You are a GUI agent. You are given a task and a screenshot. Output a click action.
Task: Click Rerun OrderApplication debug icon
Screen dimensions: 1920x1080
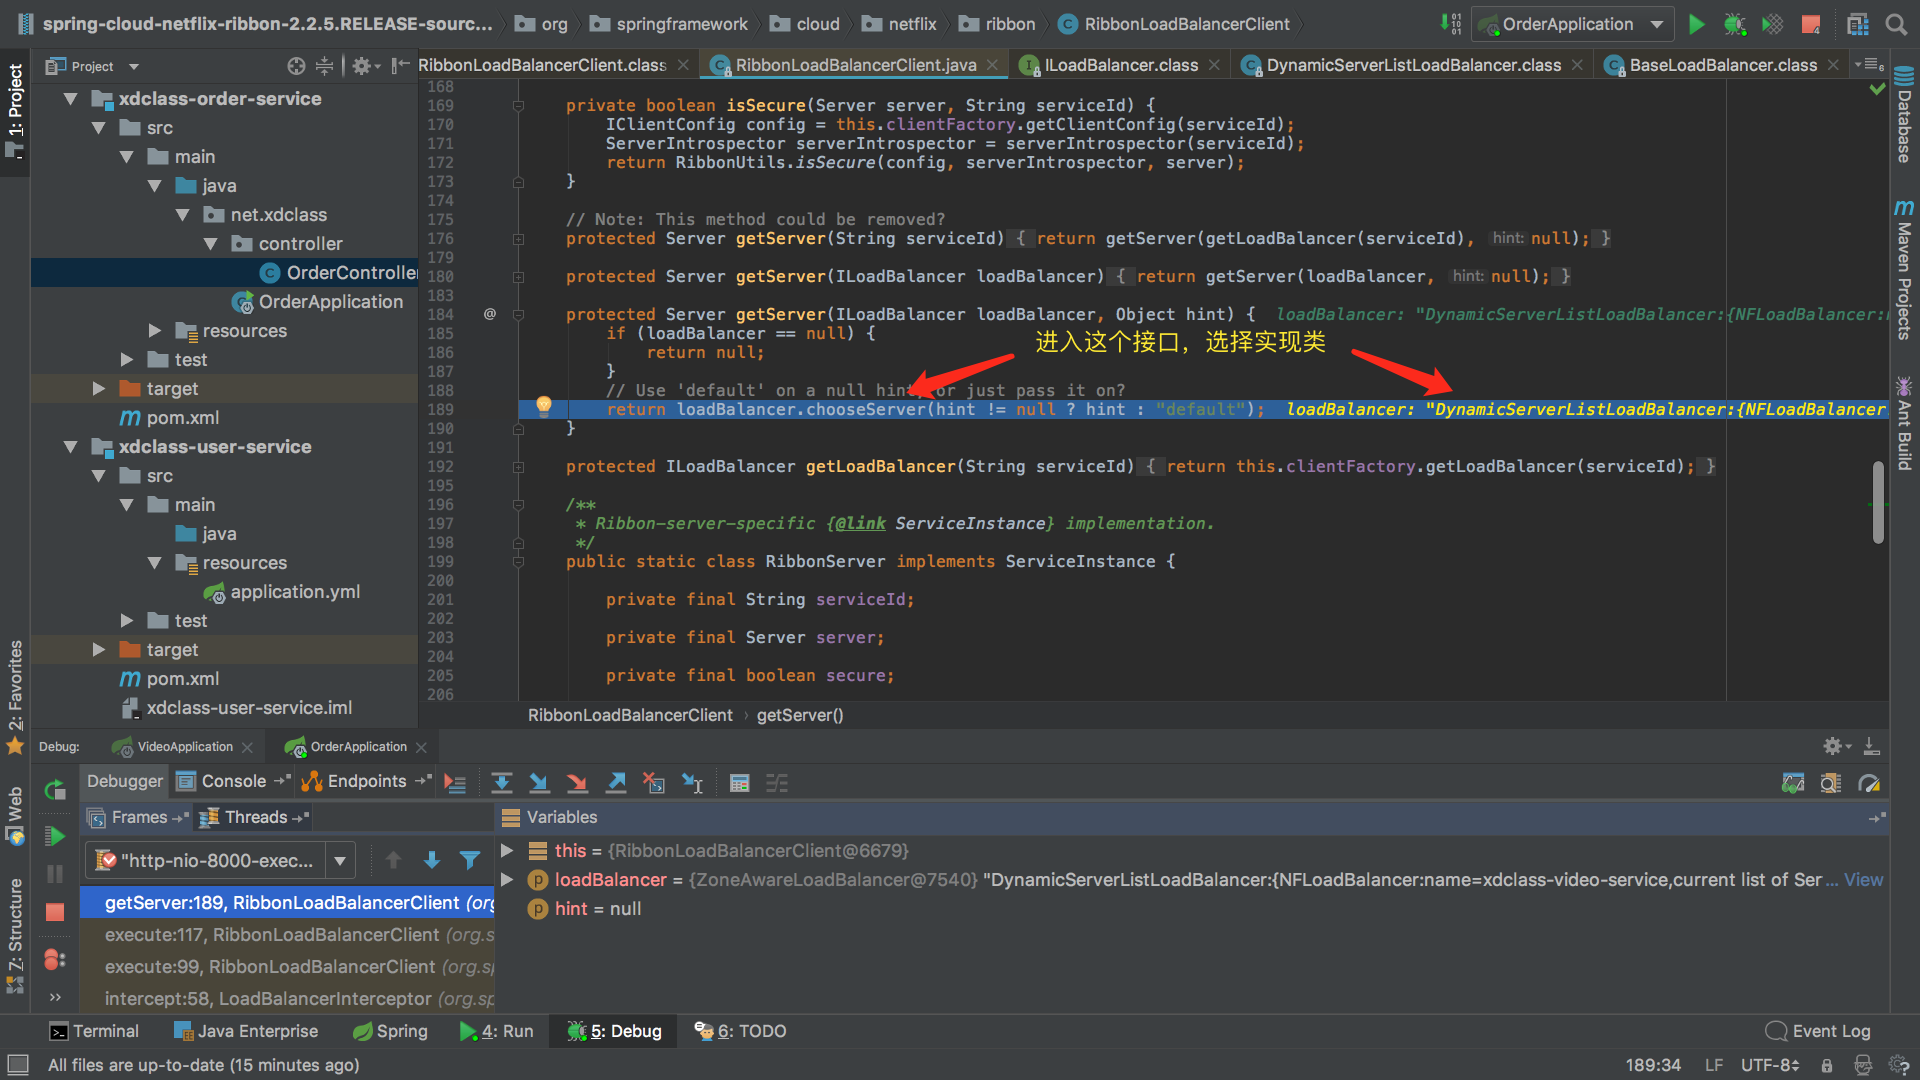55,790
